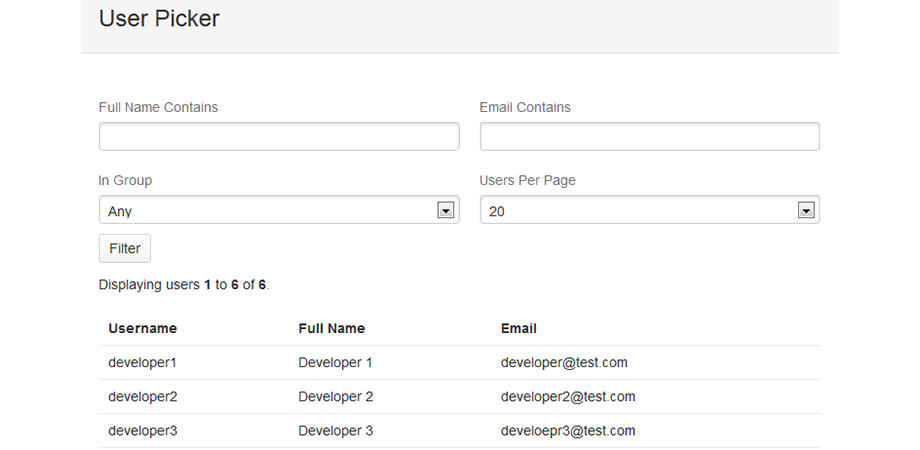
Task: Click the Full Name Contains input field
Action: point(279,137)
